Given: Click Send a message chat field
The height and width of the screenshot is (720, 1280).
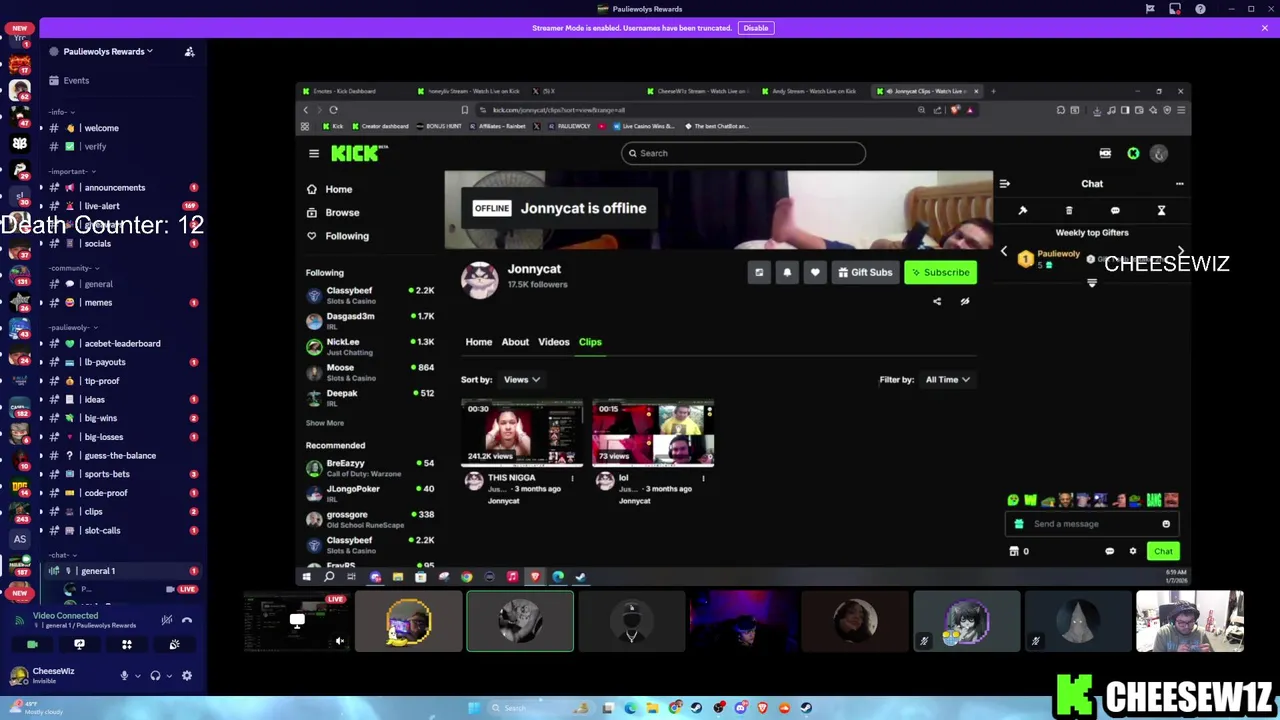Looking at the screenshot, I should (1091, 524).
